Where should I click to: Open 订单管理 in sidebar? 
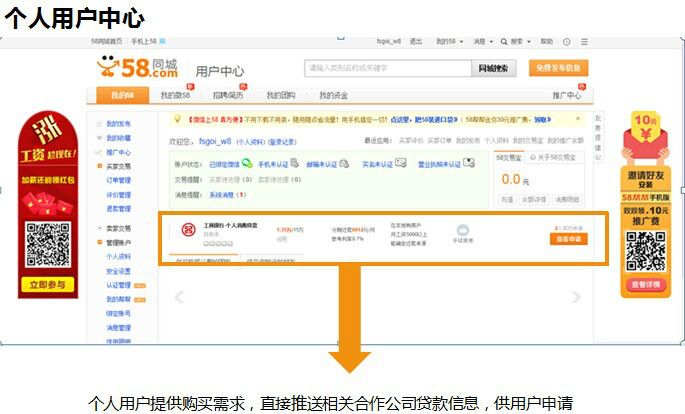(118, 180)
